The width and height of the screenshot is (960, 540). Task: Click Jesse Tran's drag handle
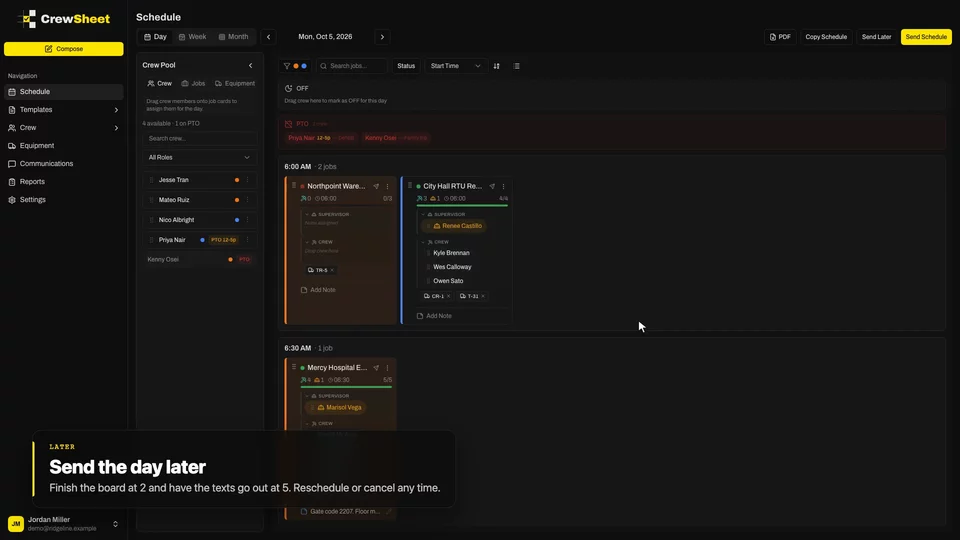[151, 180]
